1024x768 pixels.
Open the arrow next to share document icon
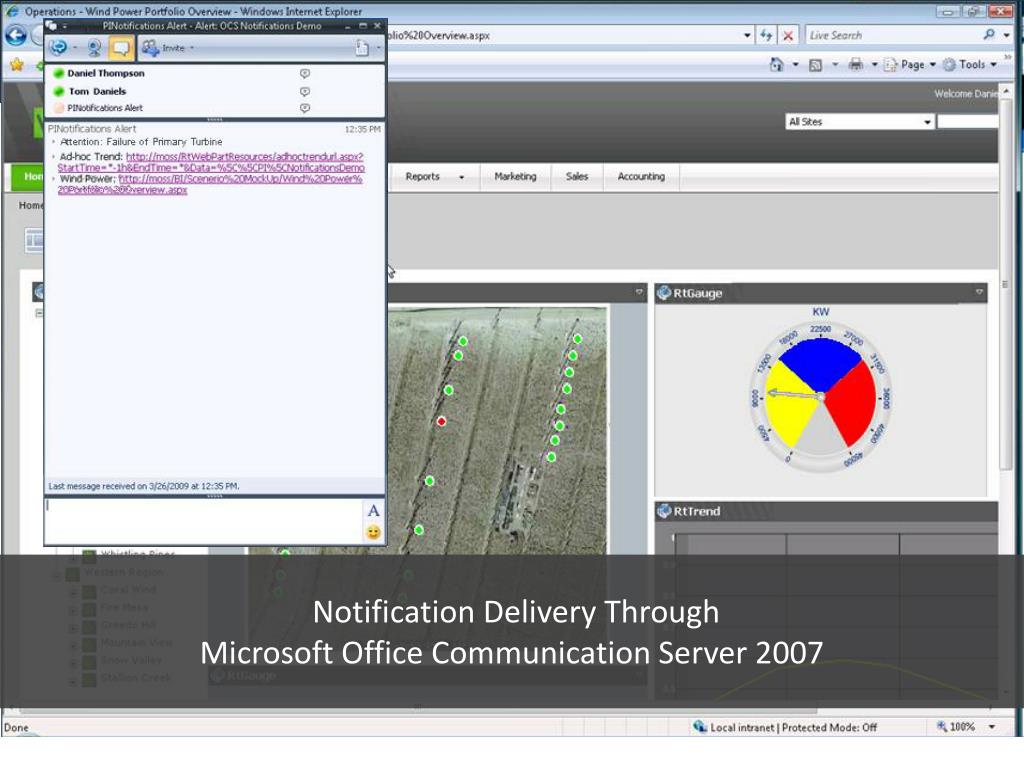(x=379, y=48)
